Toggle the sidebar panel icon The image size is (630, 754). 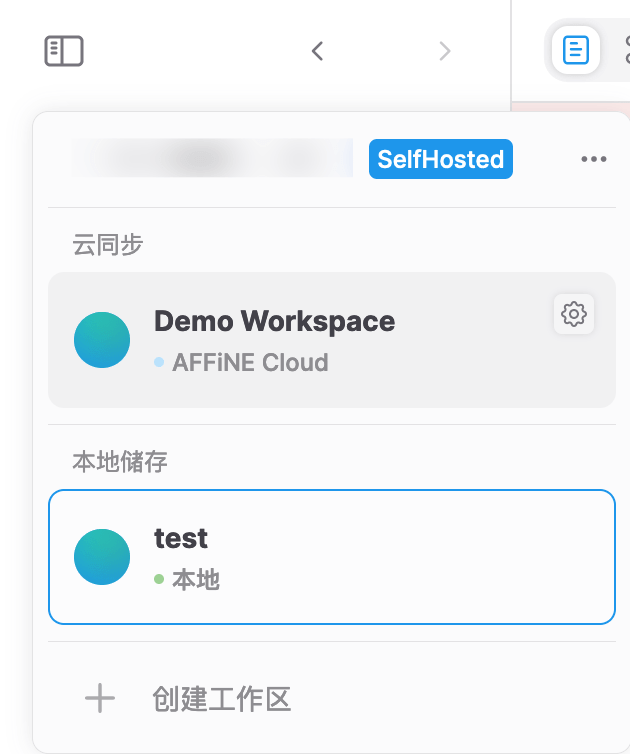[64, 51]
